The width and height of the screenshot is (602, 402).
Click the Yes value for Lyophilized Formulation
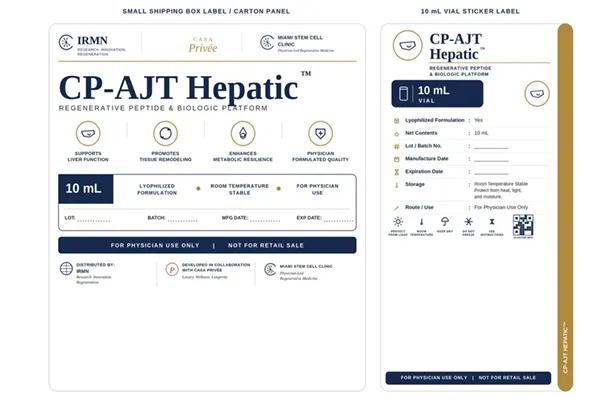click(478, 120)
